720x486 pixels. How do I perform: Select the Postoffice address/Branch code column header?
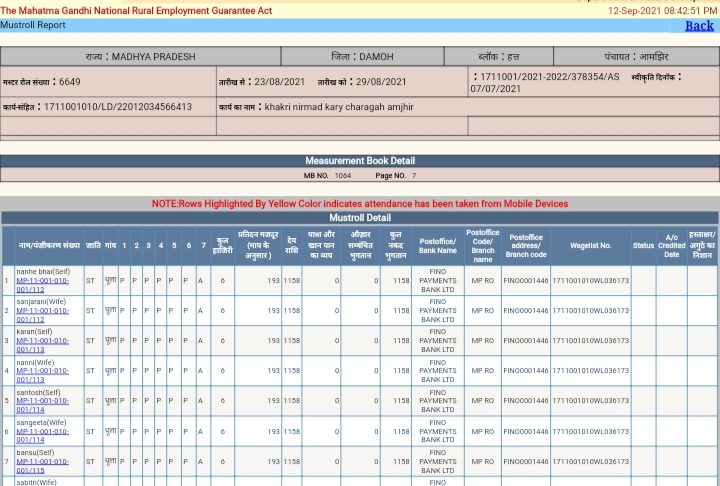pyautogui.click(x=526, y=245)
